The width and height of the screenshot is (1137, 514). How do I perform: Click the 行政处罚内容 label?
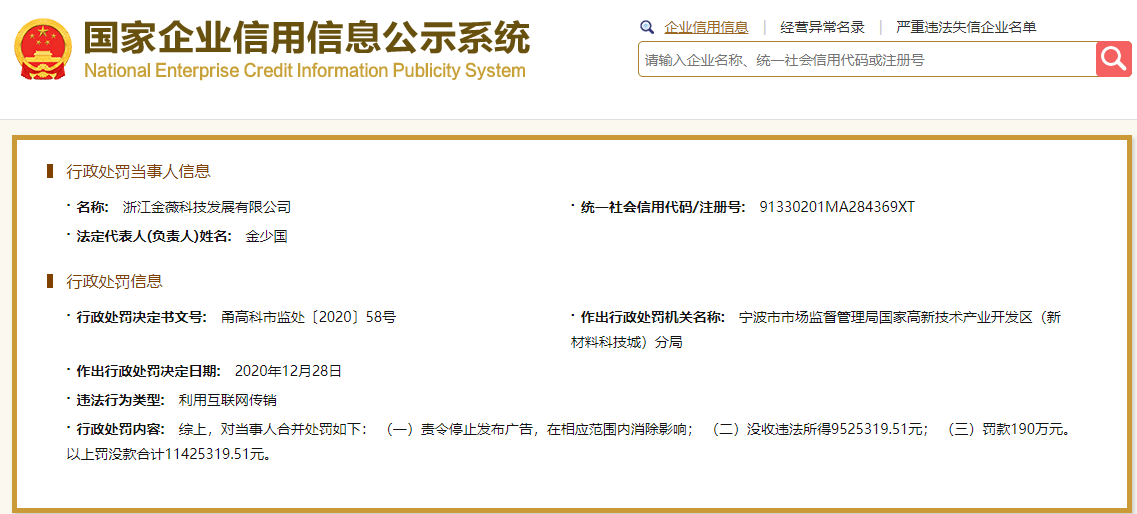pos(120,428)
